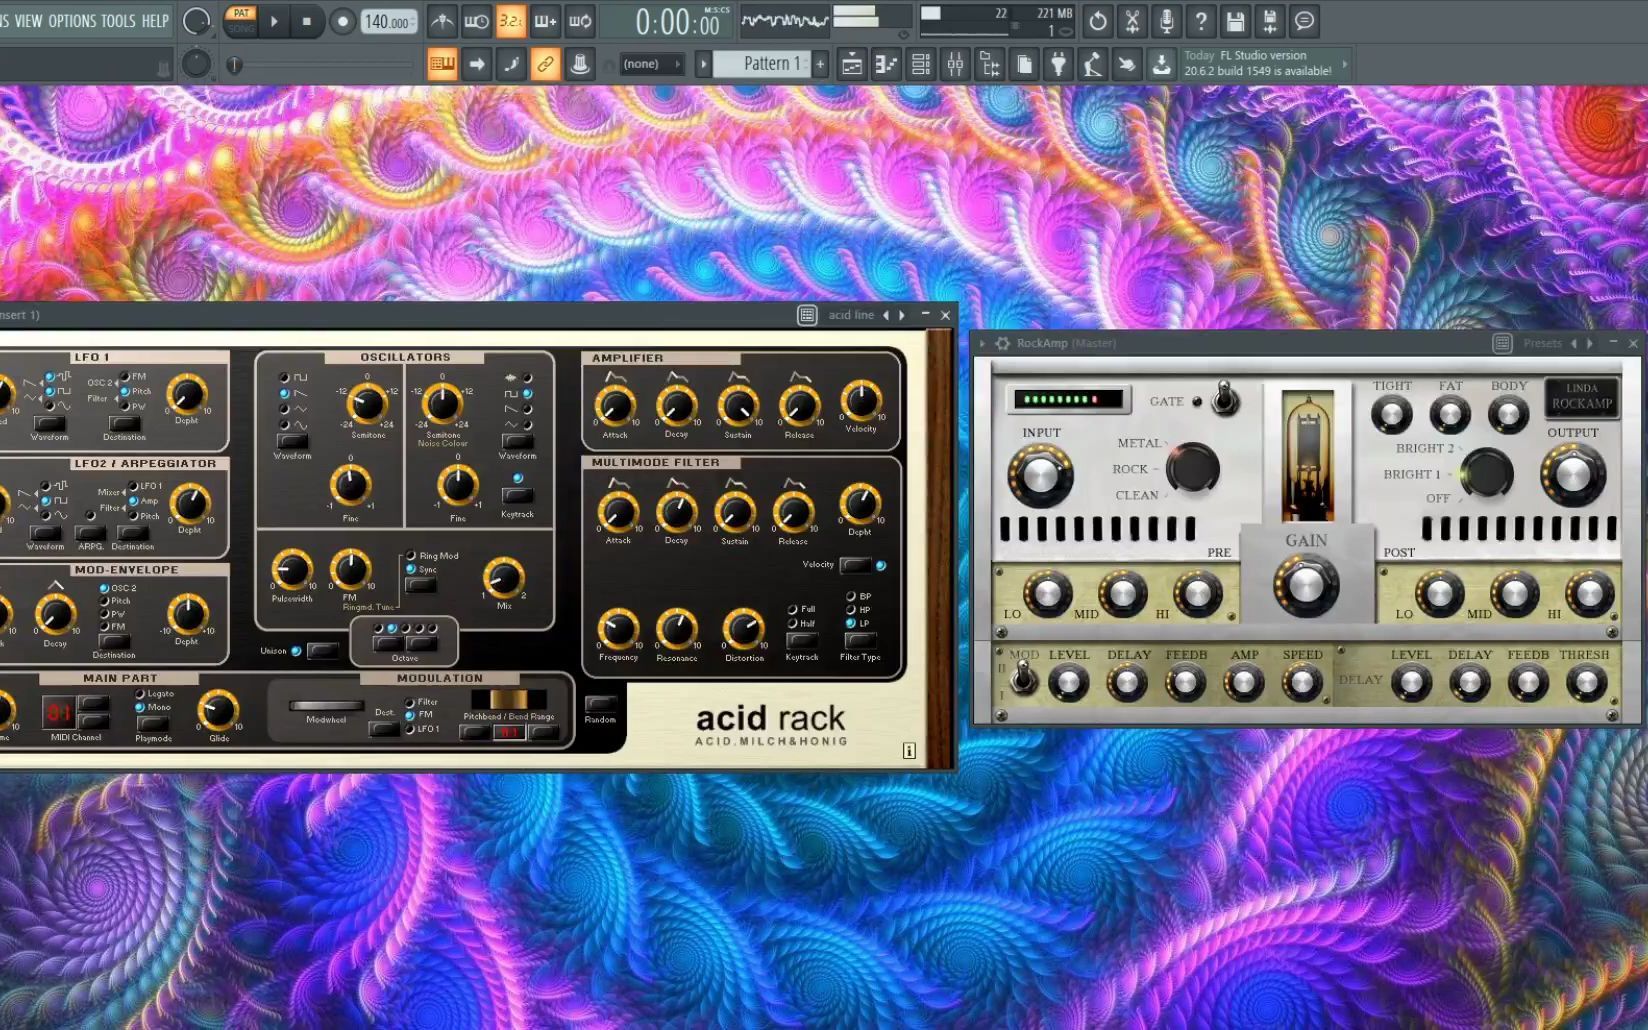Open RockAmp plugin options gear icon

[1002, 343]
